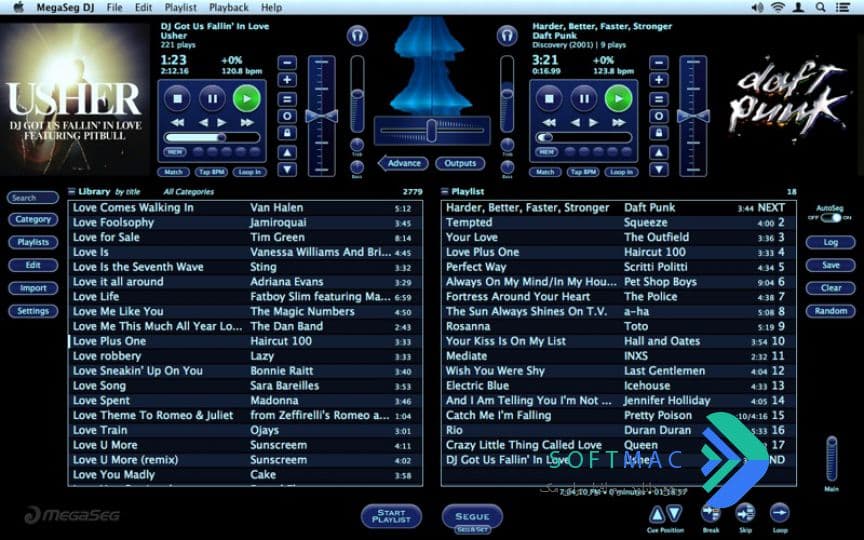Move Cue Position up with triangle icon

tap(656, 515)
